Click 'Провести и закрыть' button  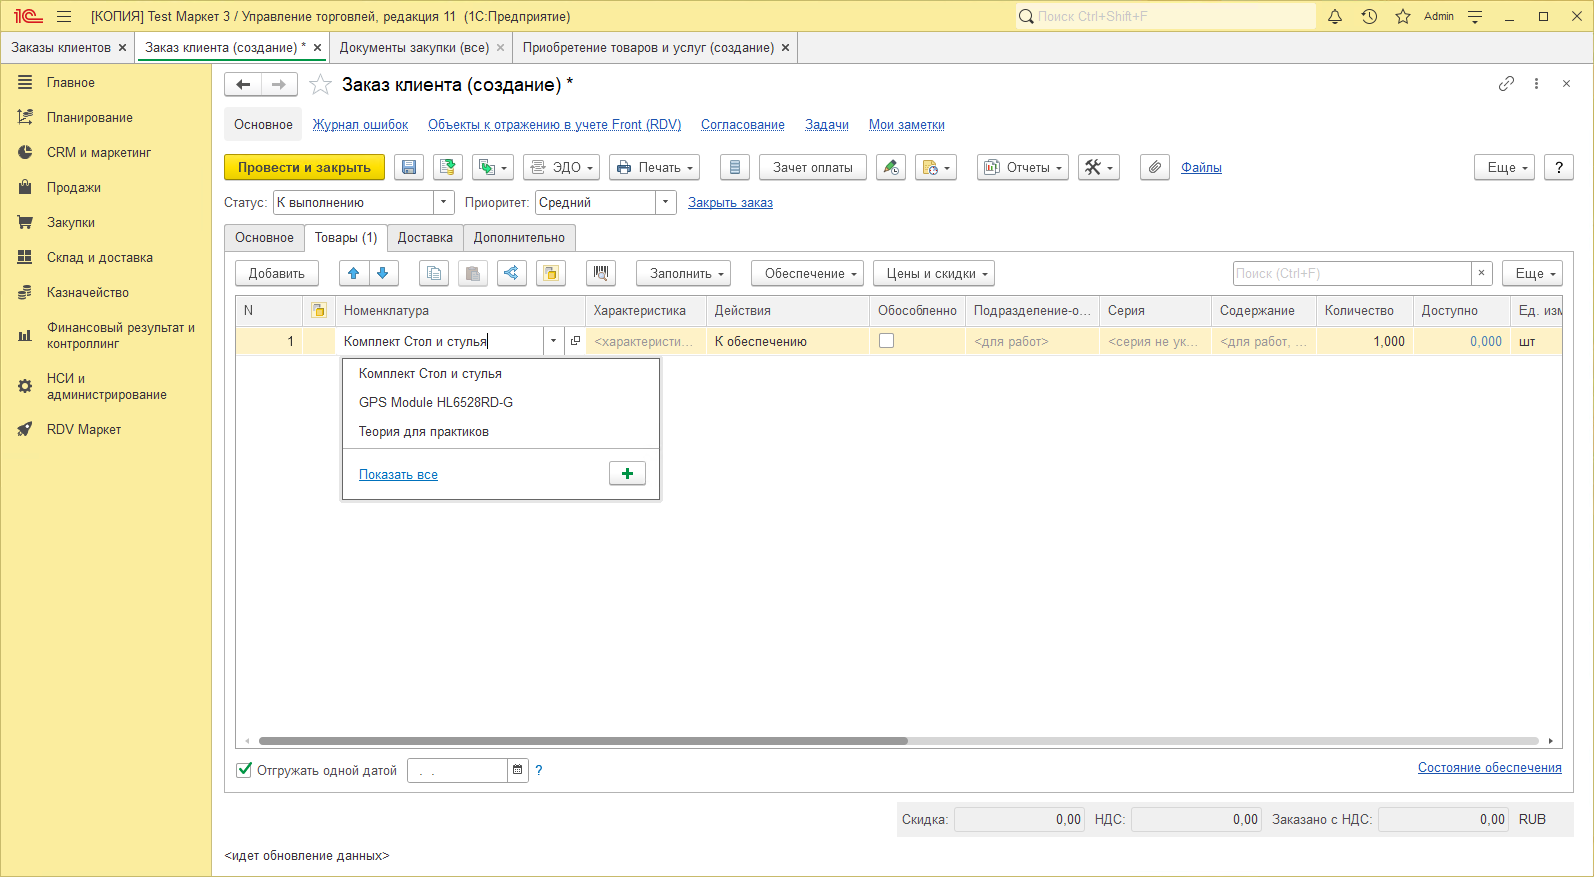(304, 168)
